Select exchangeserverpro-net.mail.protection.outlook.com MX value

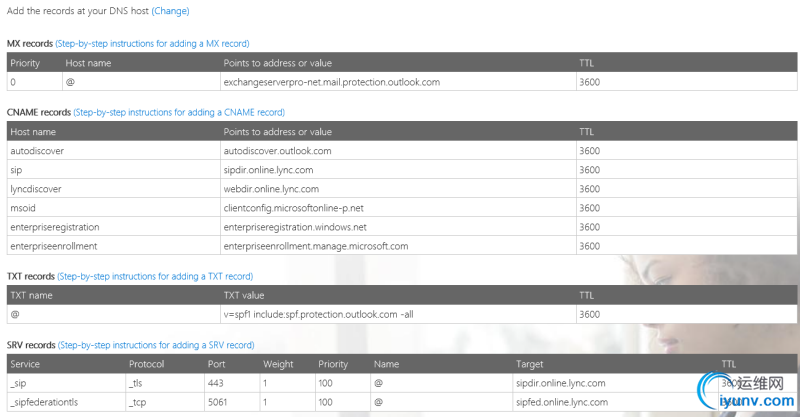point(332,82)
